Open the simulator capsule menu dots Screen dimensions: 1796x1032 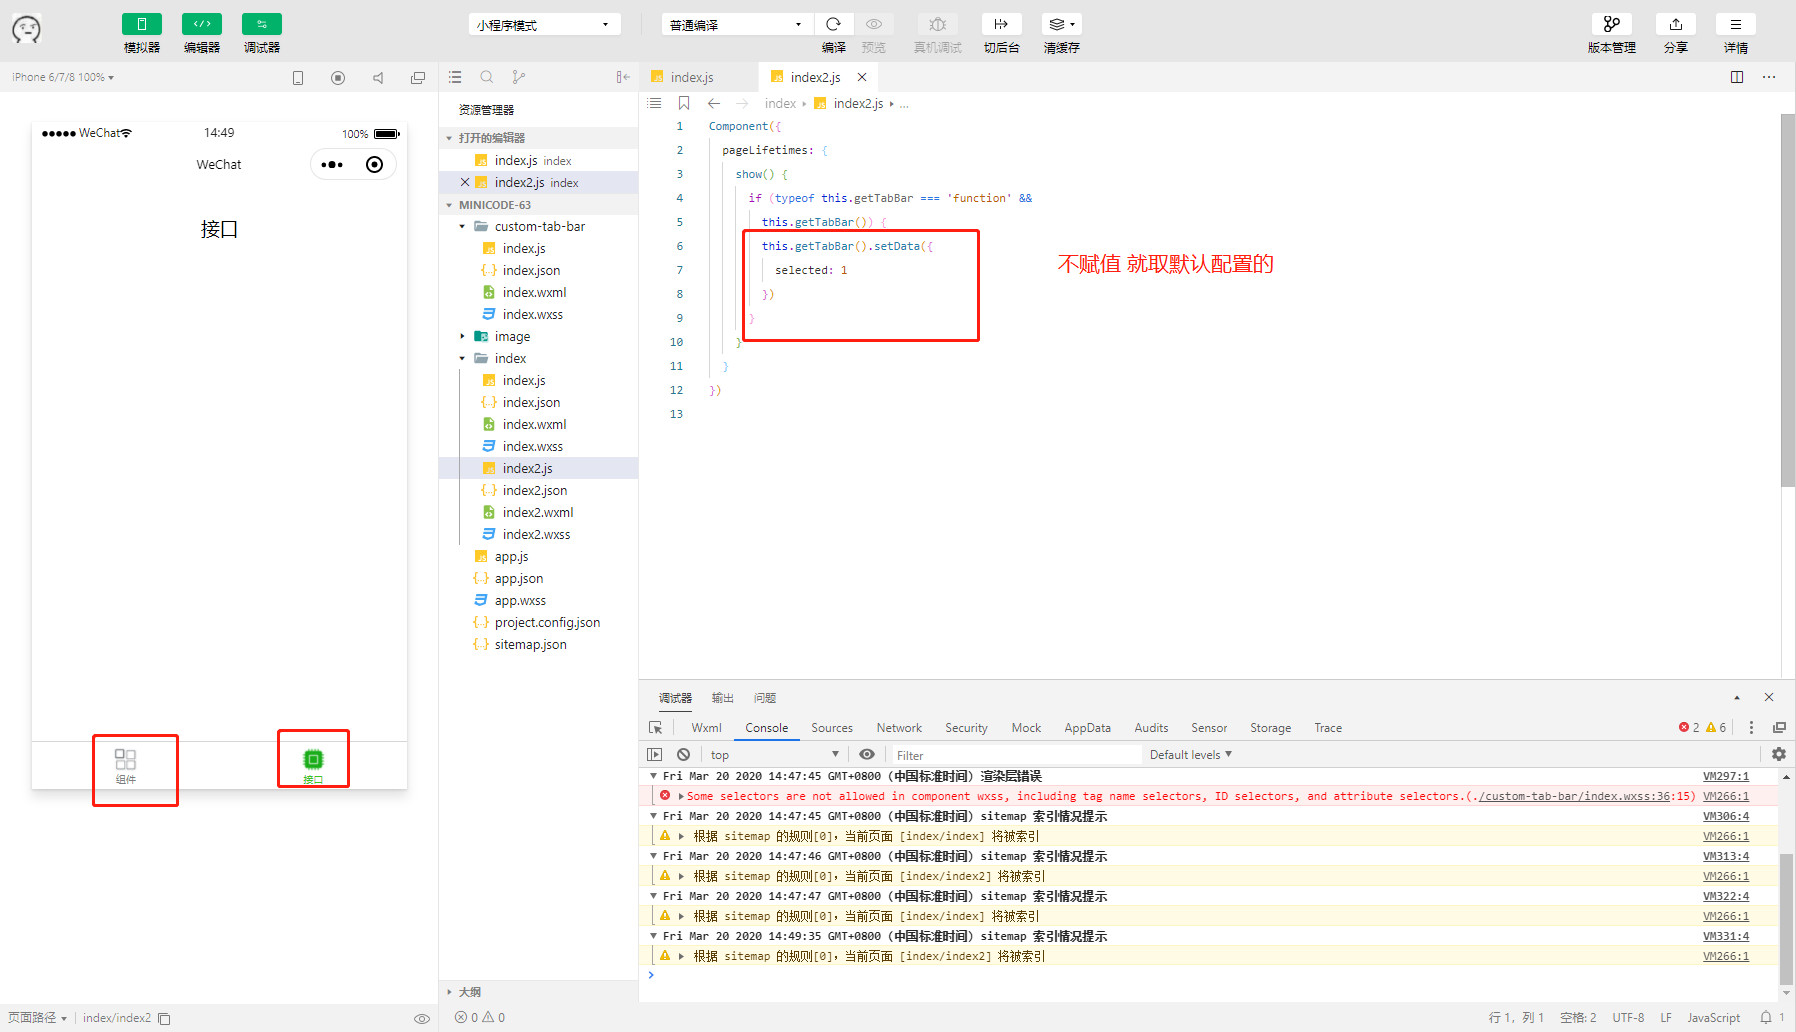pos(332,165)
